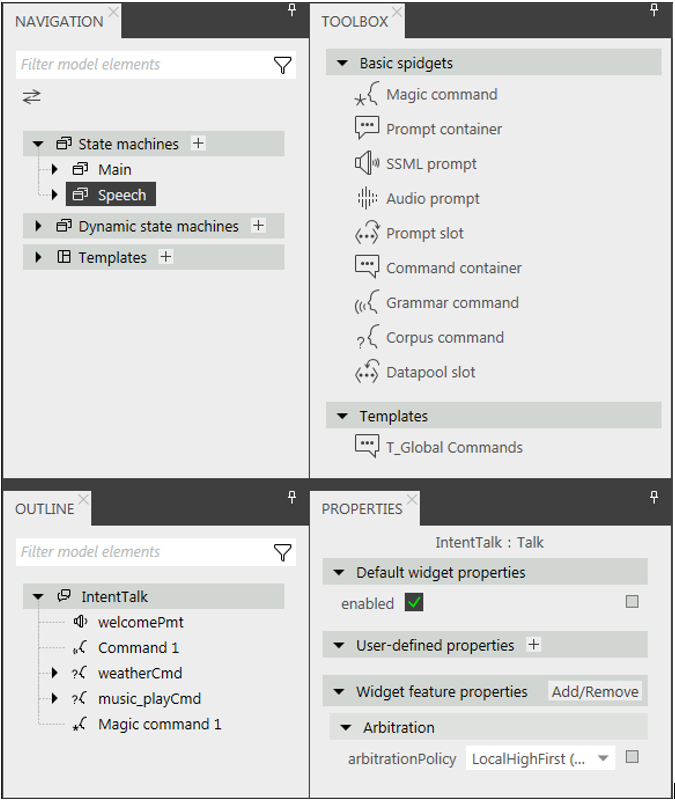Activate the PROPERTIES tab

[362, 509]
